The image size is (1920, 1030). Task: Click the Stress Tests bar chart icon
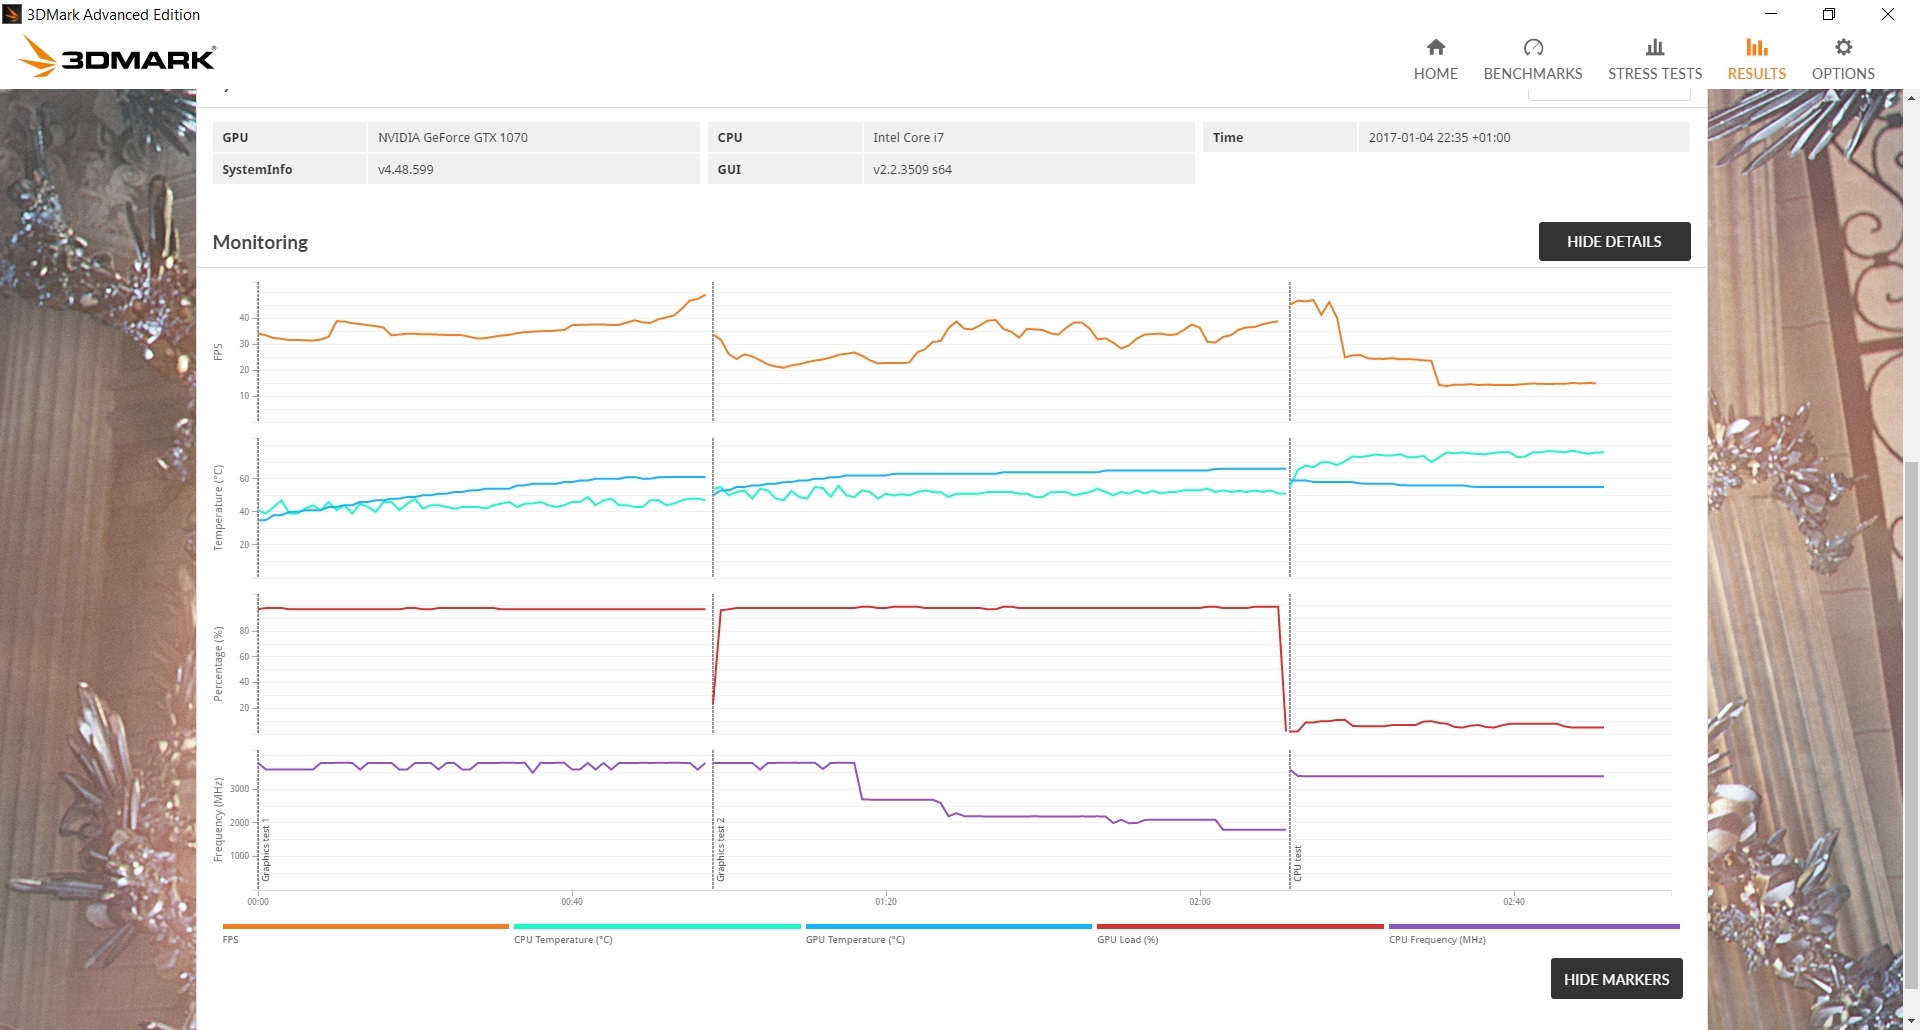[x=1655, y=47]
